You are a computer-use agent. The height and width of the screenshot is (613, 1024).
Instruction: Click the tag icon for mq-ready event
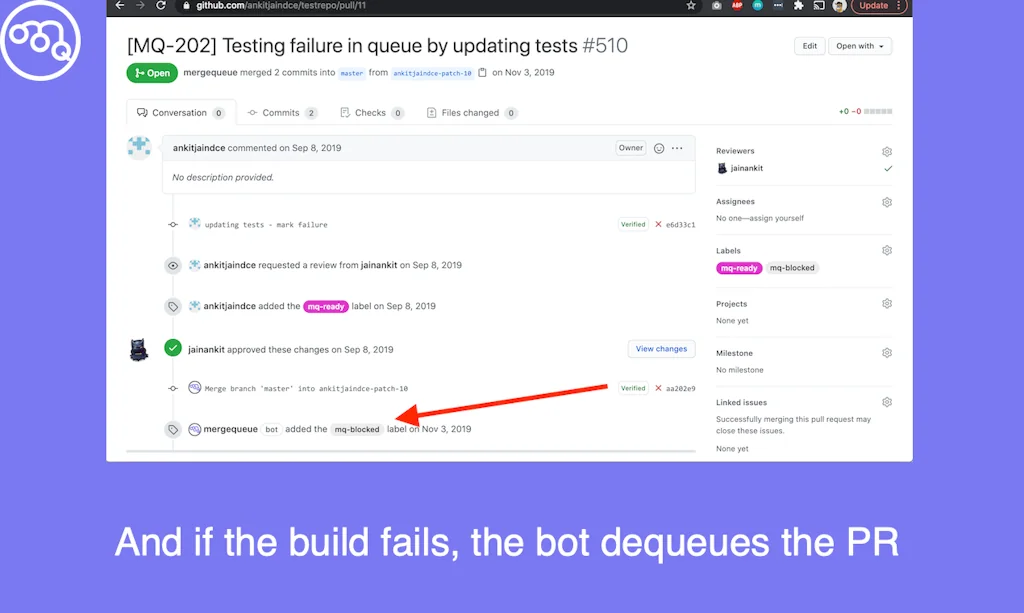click(172, 306)
